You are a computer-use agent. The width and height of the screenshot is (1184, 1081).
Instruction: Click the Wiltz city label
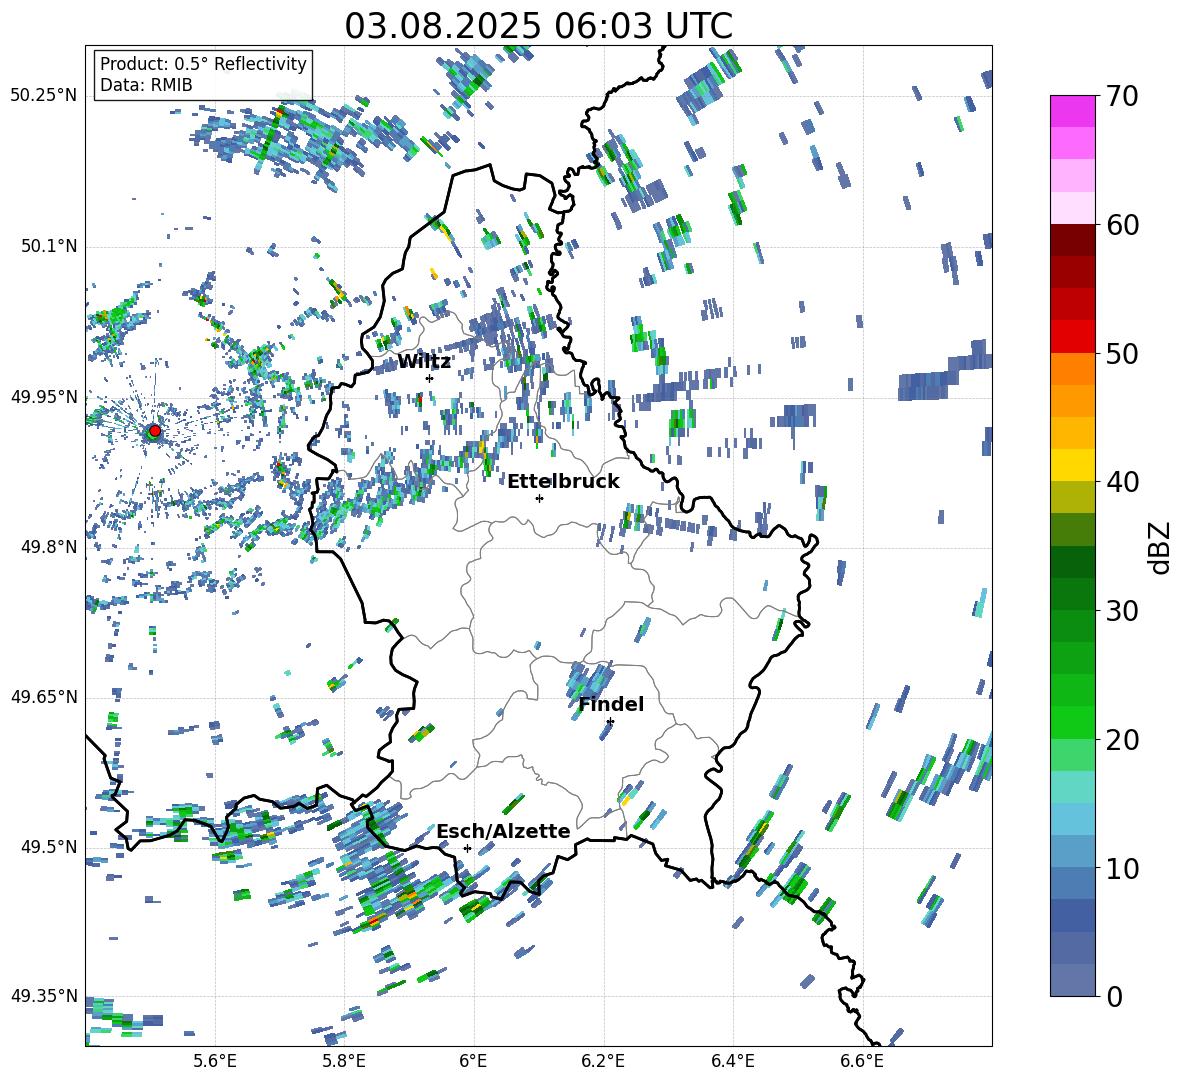(x=424, y=362)
